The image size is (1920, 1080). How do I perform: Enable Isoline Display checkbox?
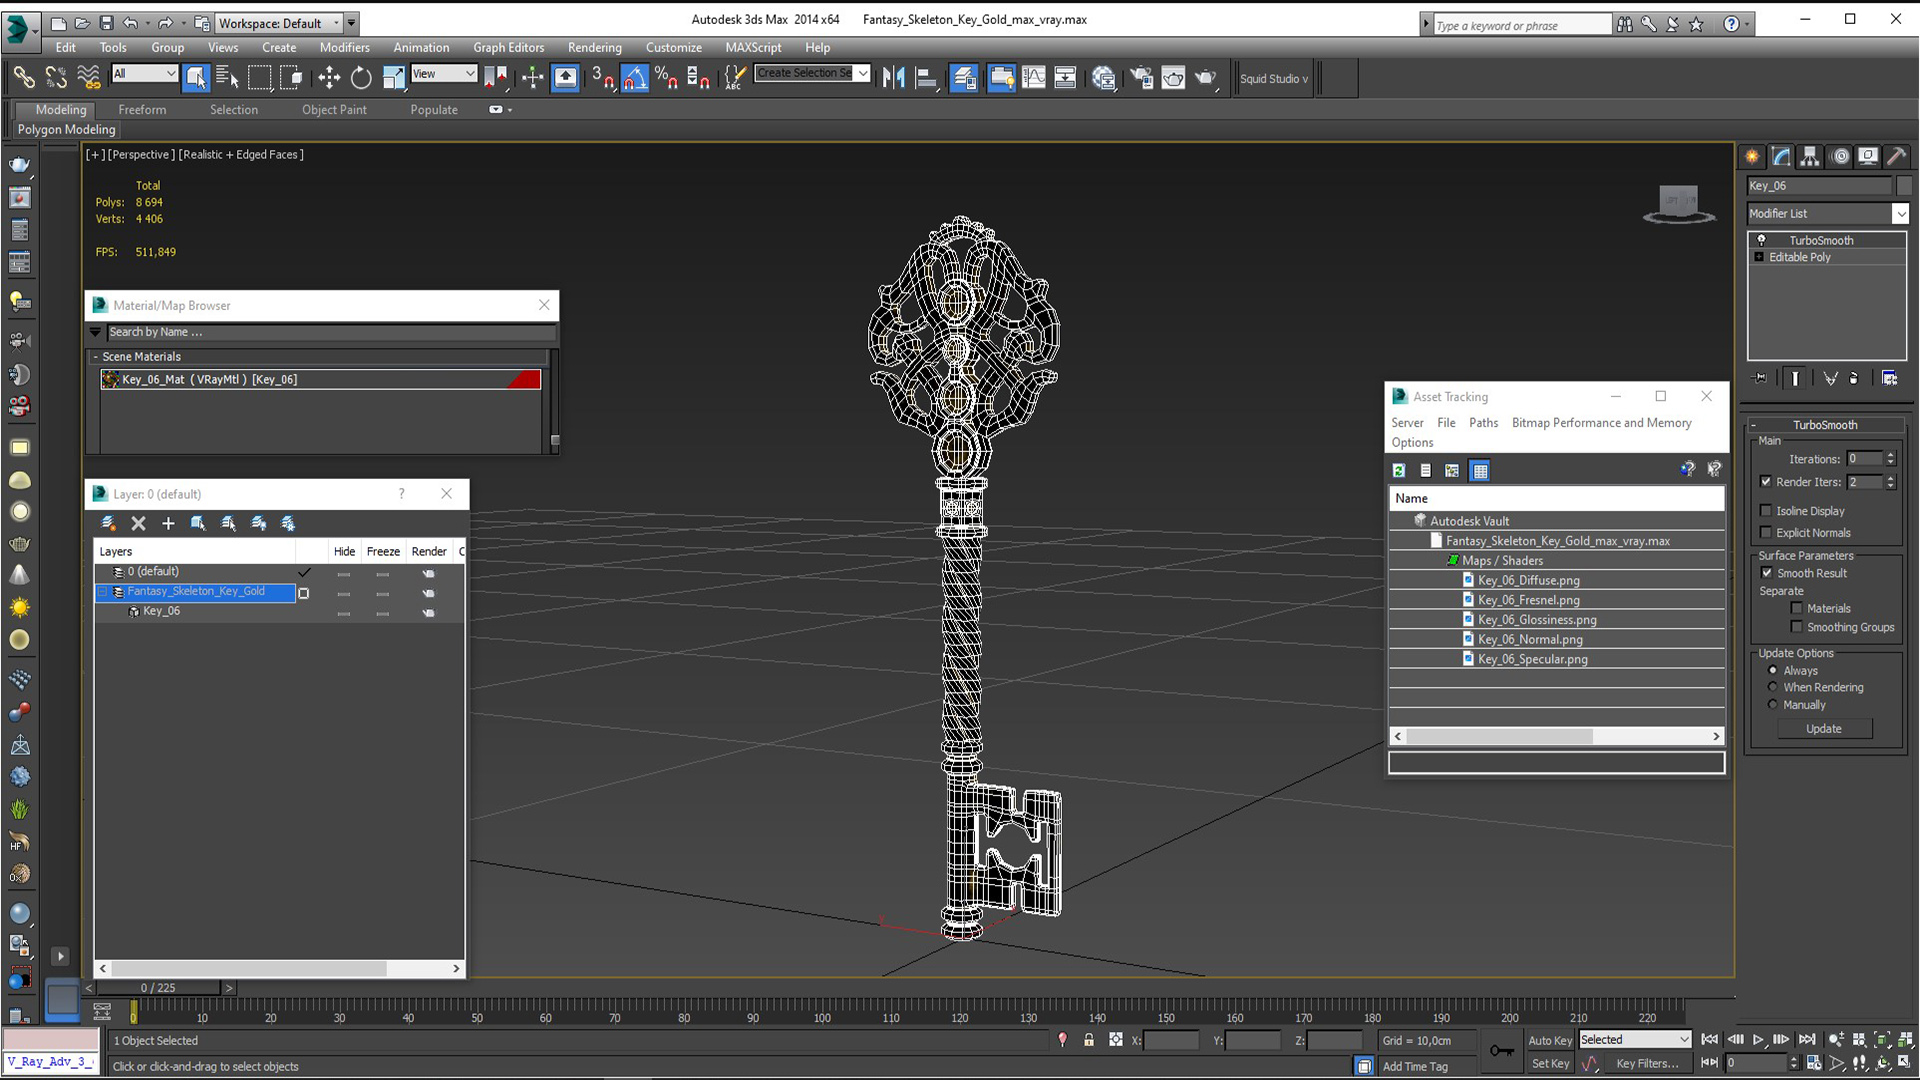pyautogui.click(x=1766, y=511)
